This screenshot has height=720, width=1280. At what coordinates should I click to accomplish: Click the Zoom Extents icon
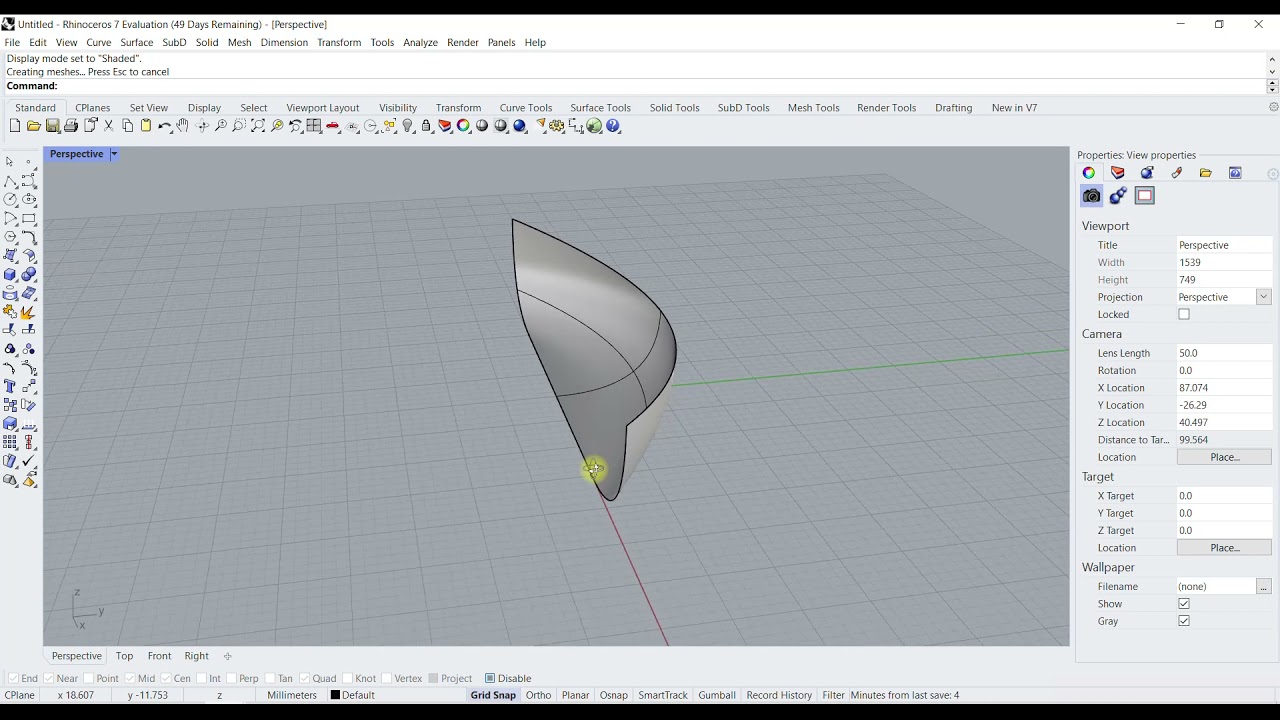coord(258,126)
